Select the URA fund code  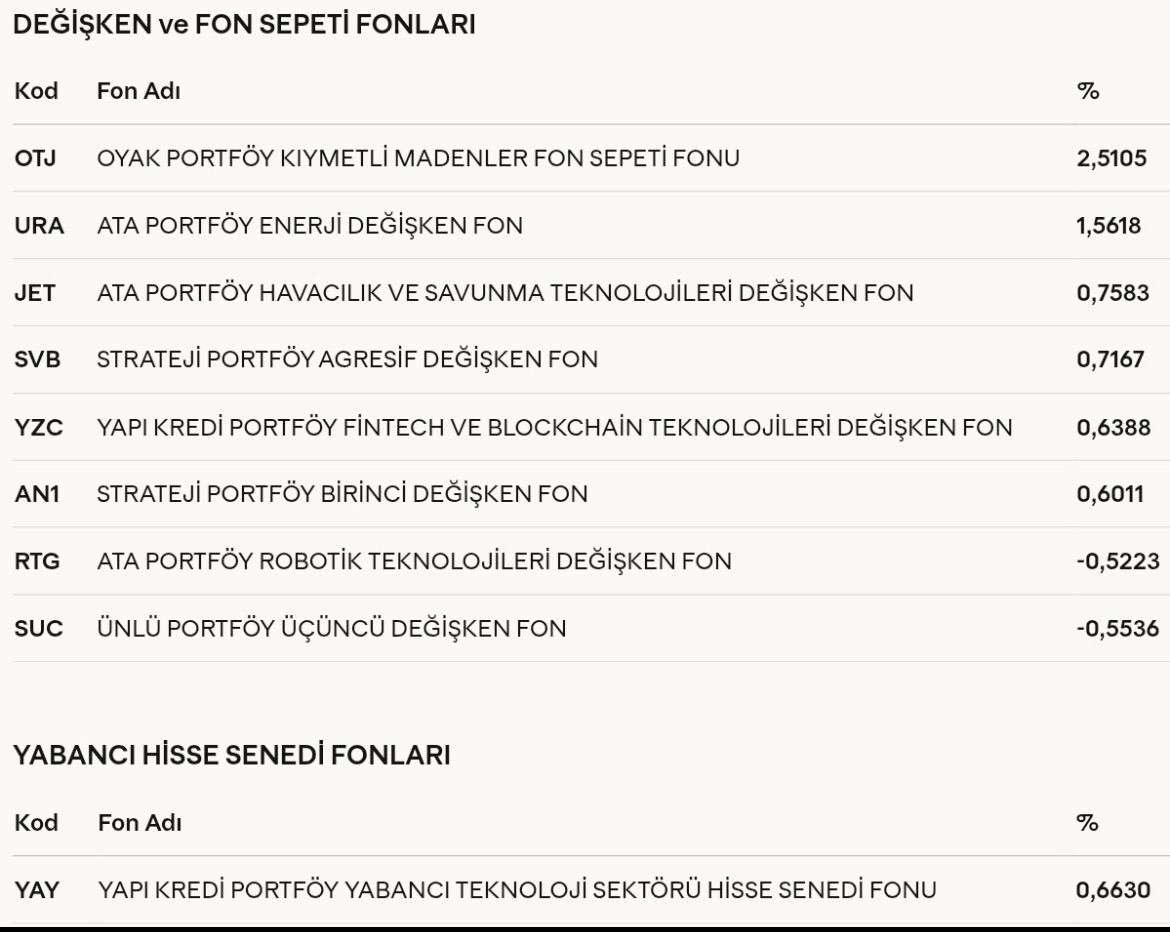pos(39,226)
